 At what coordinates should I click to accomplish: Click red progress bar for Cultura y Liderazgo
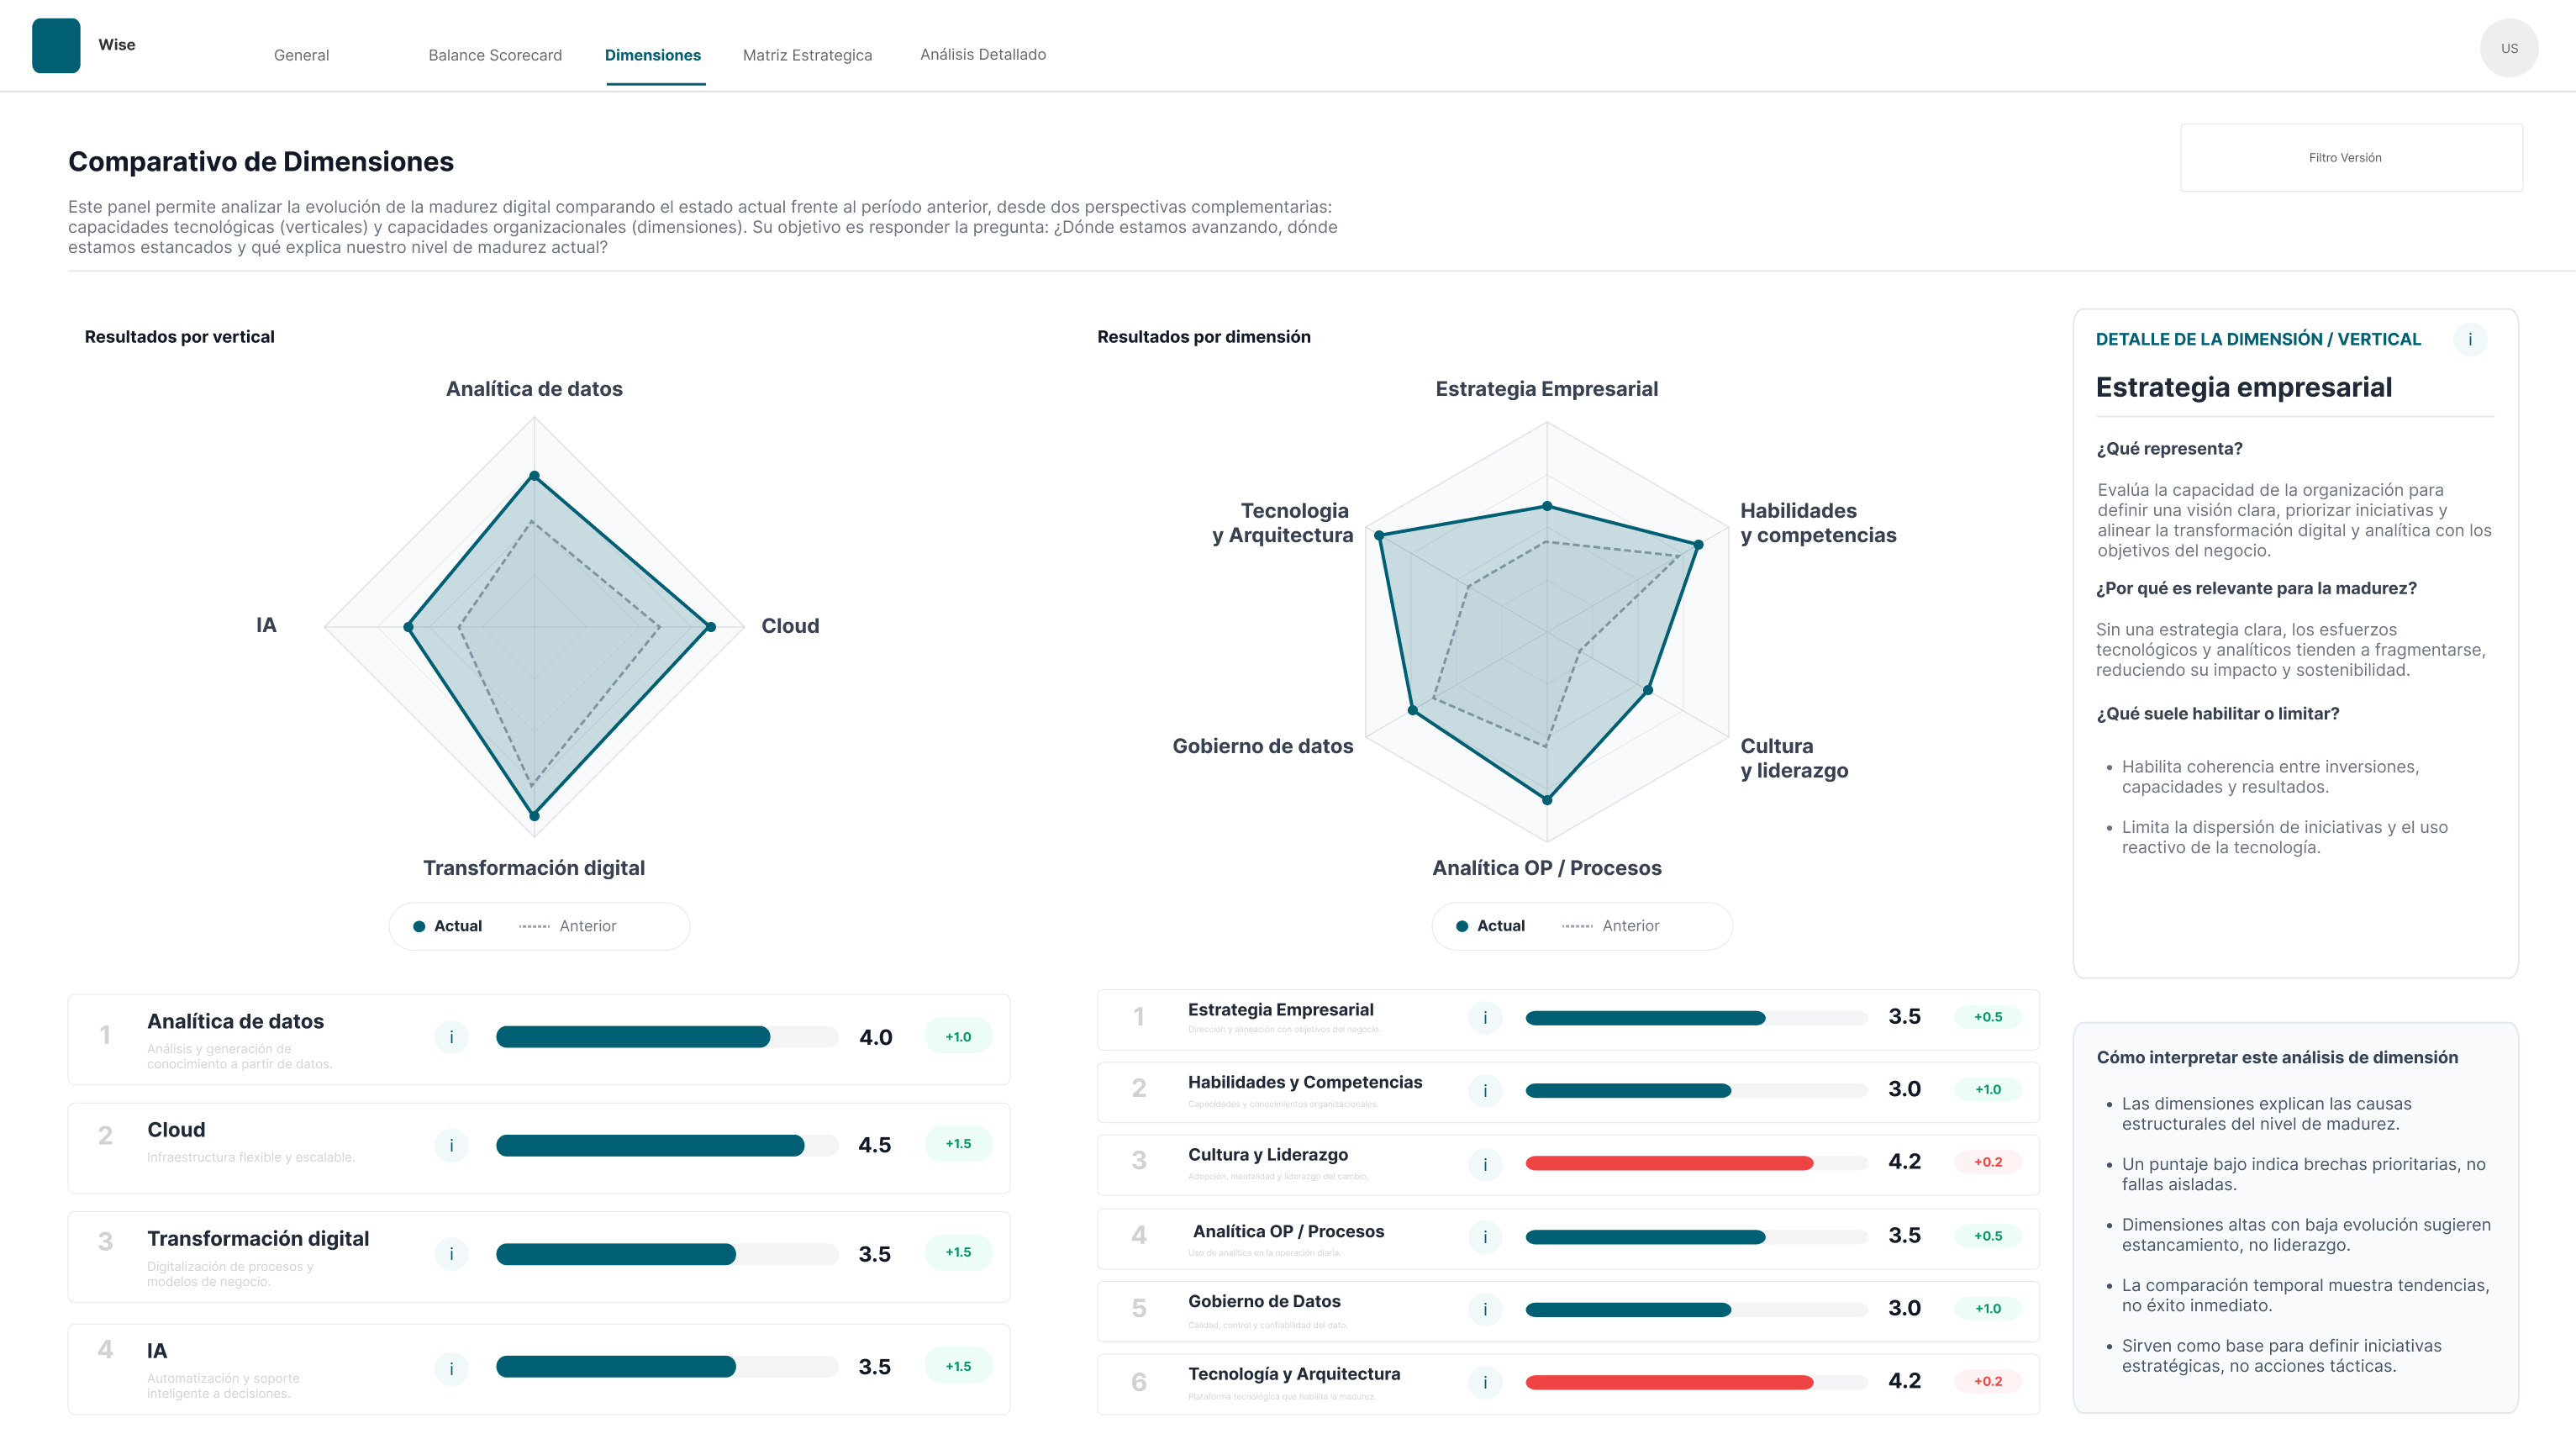[1668, 1163]
